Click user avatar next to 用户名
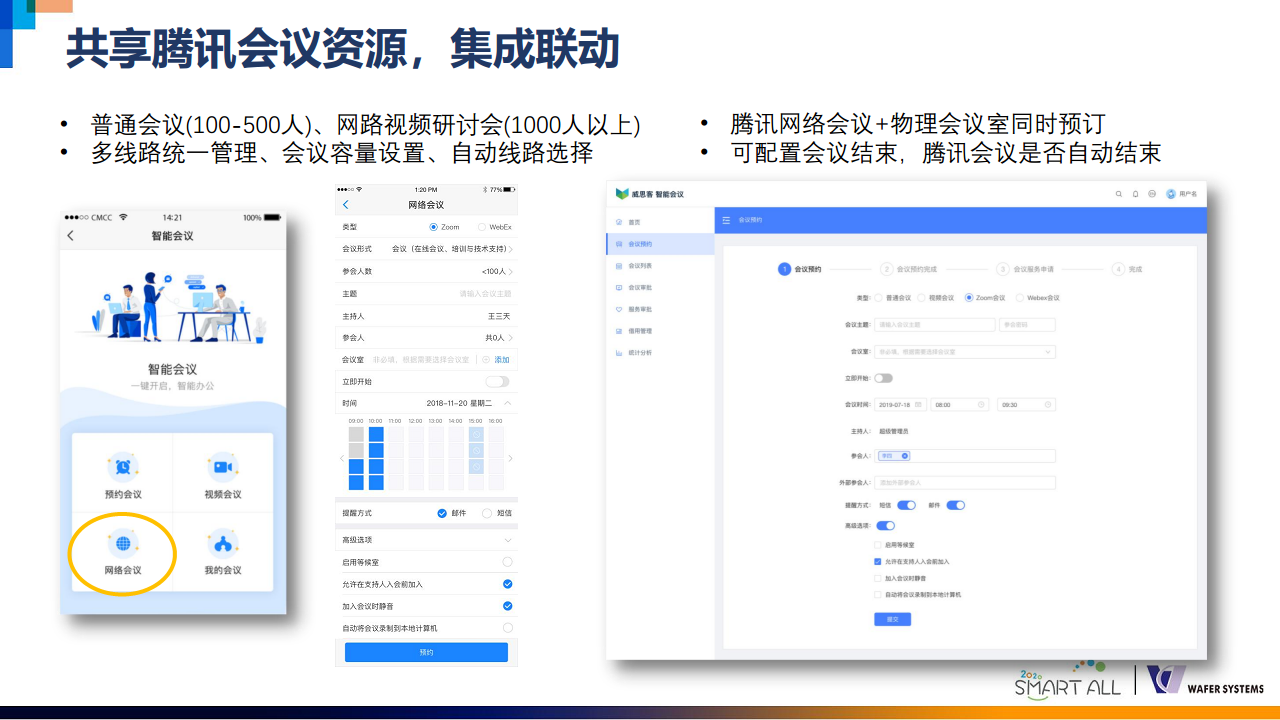1280x720 pixels. pos(1171,194)
